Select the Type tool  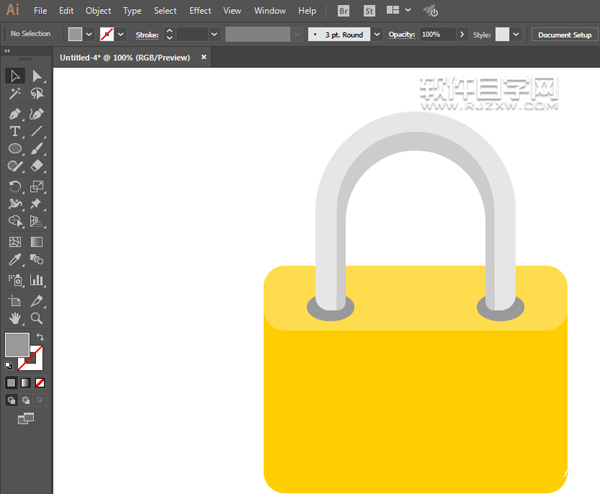pos(15,131)
